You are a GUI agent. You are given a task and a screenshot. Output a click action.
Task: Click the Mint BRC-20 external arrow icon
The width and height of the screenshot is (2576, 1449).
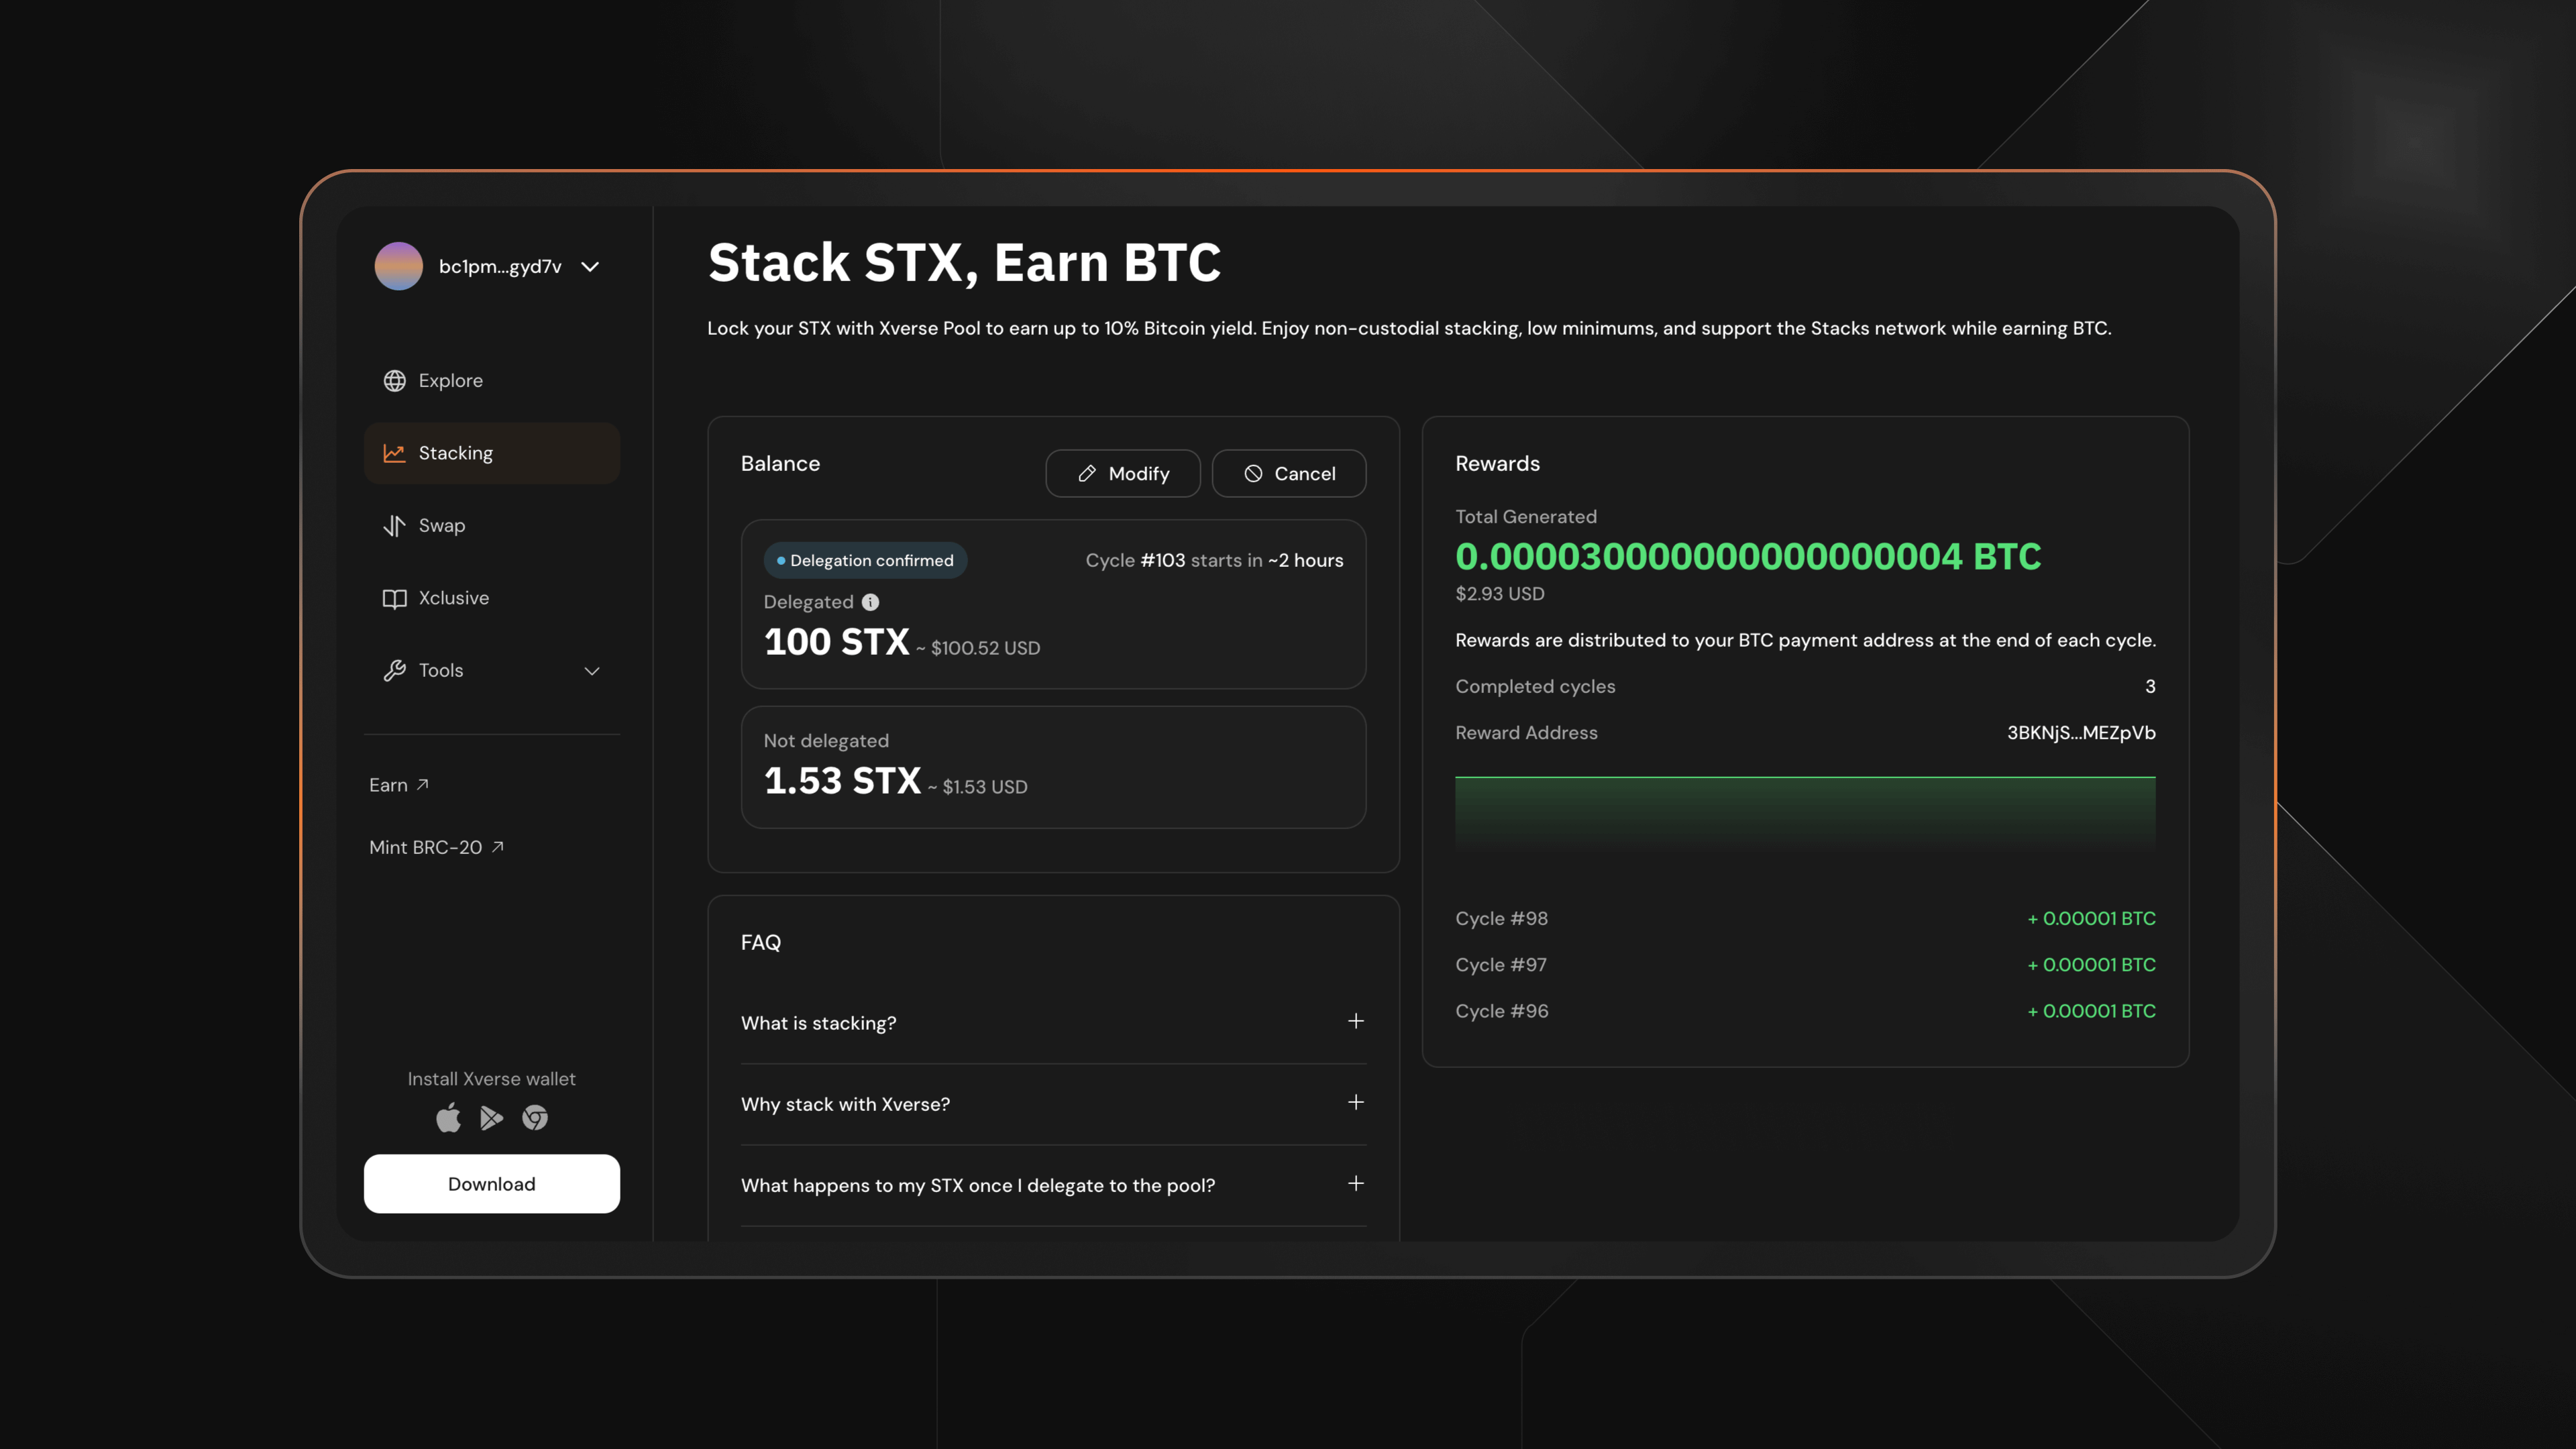pos(498,847)
